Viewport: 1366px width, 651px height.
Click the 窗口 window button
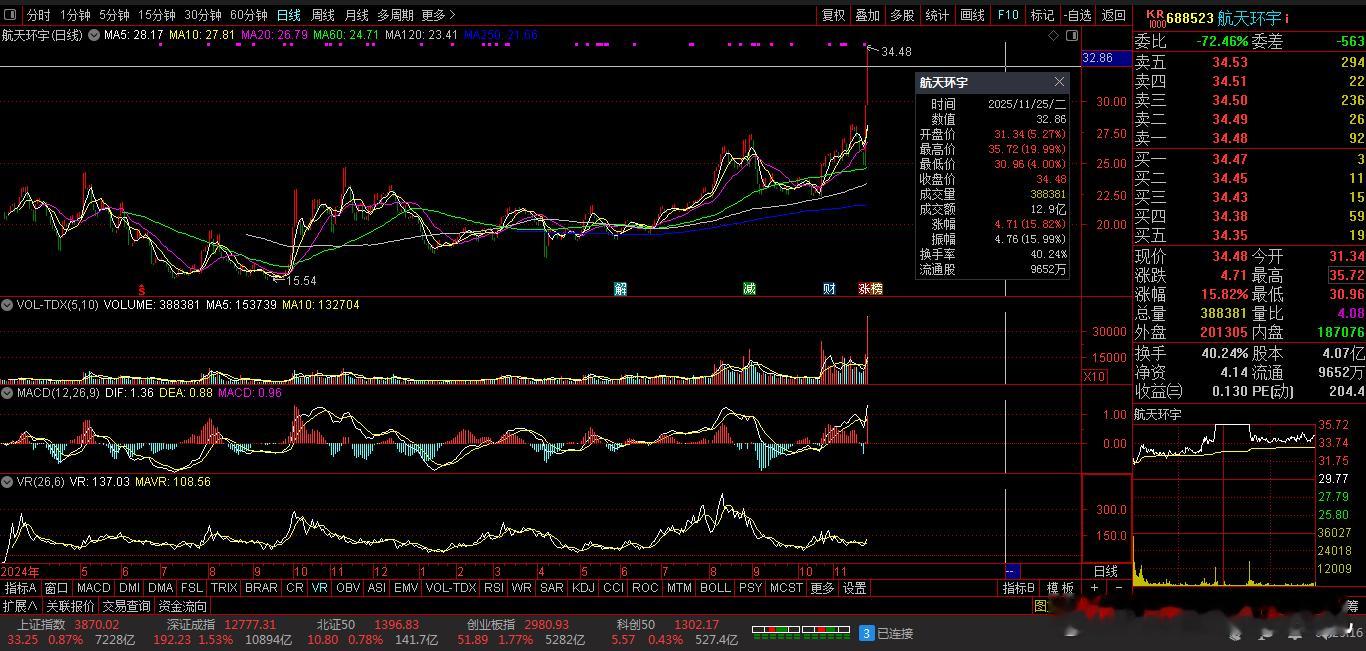(56, 588)
